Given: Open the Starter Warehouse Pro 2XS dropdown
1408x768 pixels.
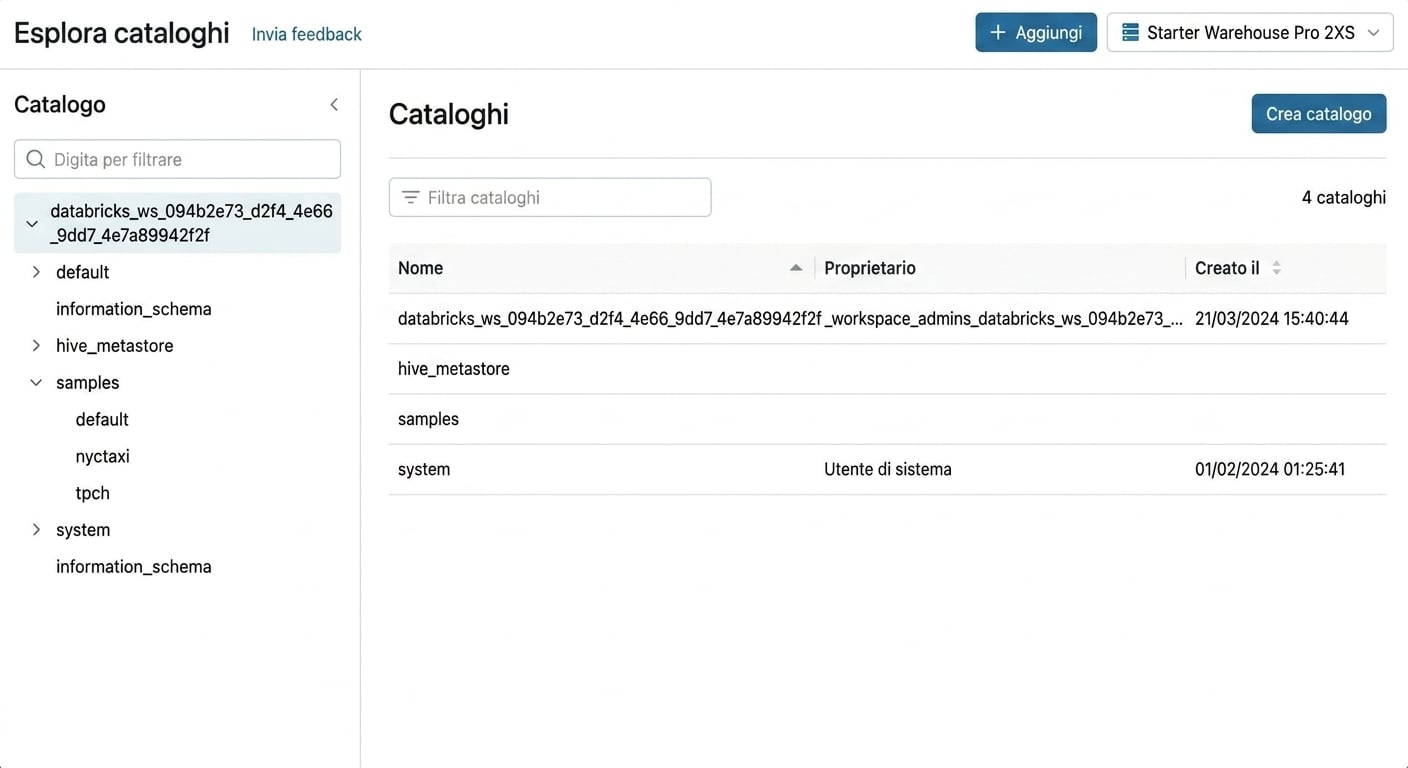Looking at the screenshot, I should [x=1250, y=33].
